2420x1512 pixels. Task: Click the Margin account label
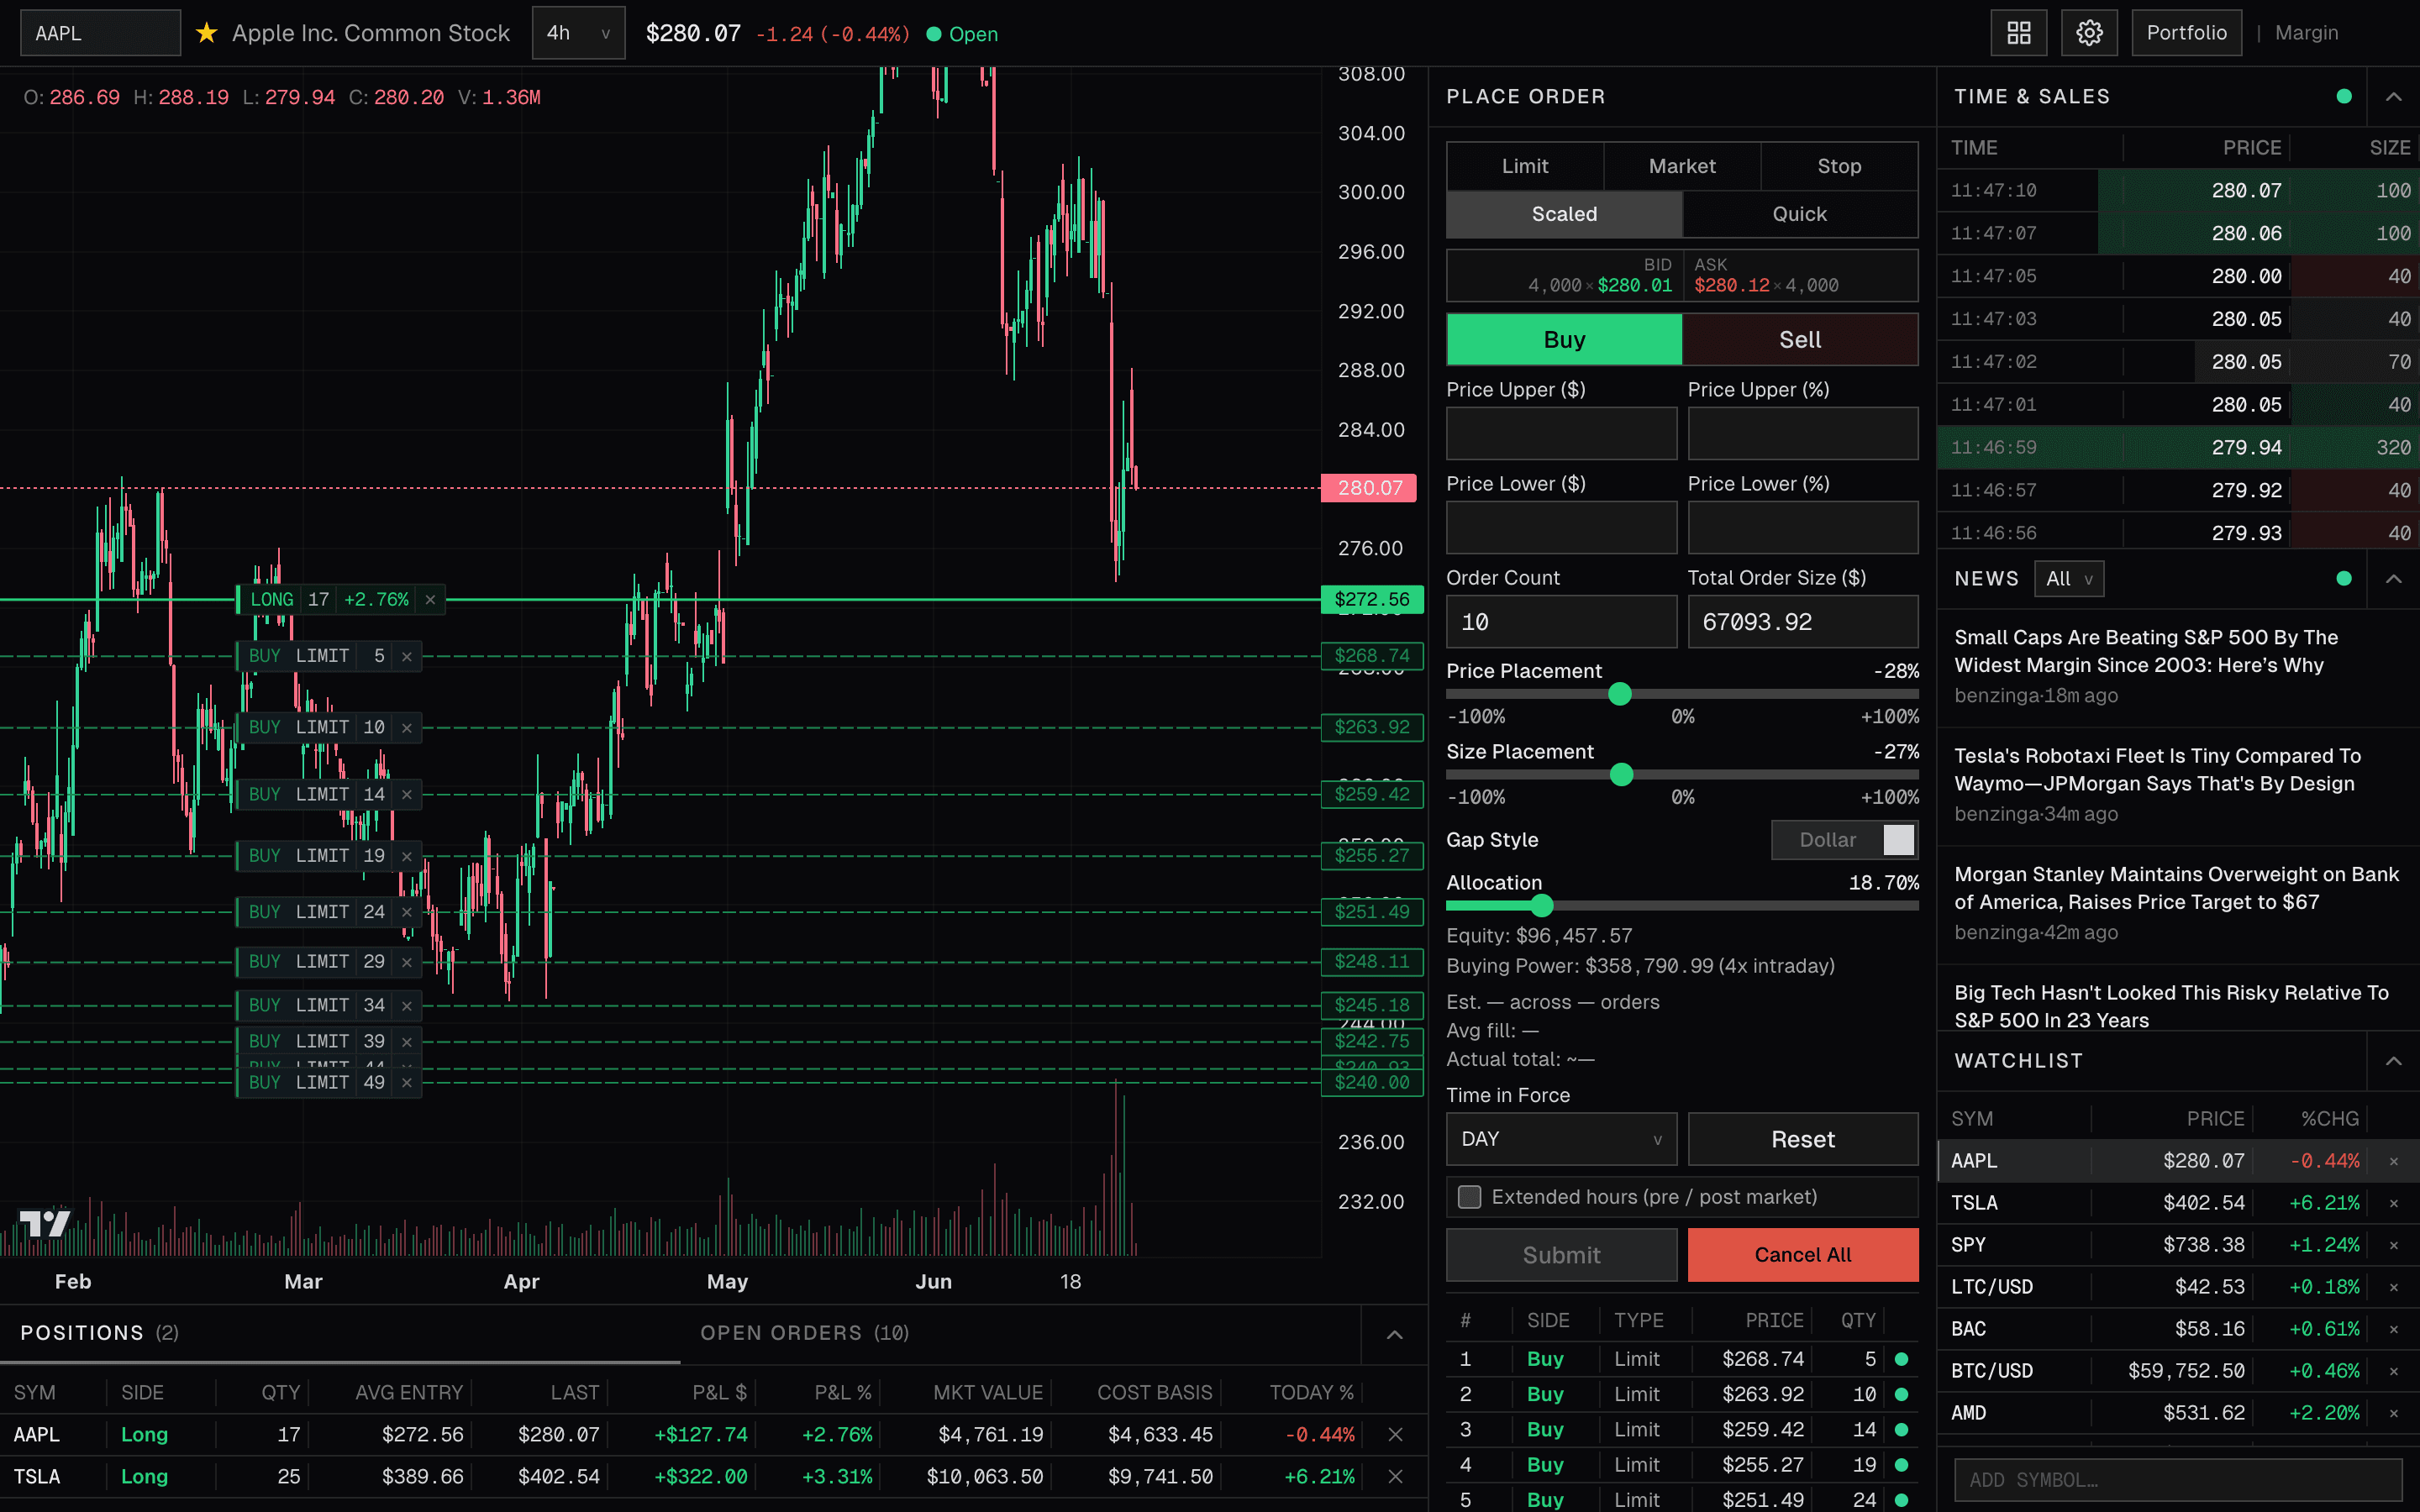click(2306, 33)
